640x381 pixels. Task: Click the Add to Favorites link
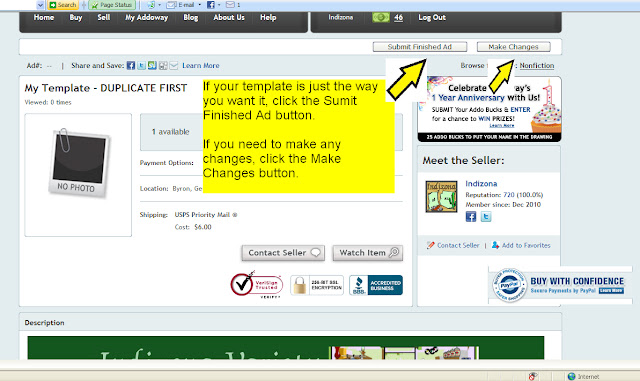[x=526, y=245]
